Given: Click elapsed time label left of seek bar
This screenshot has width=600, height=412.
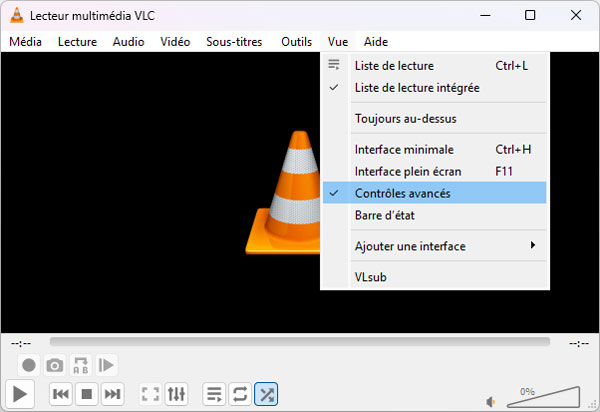Looking at the screenshot, I should click(x=21, y=344).
